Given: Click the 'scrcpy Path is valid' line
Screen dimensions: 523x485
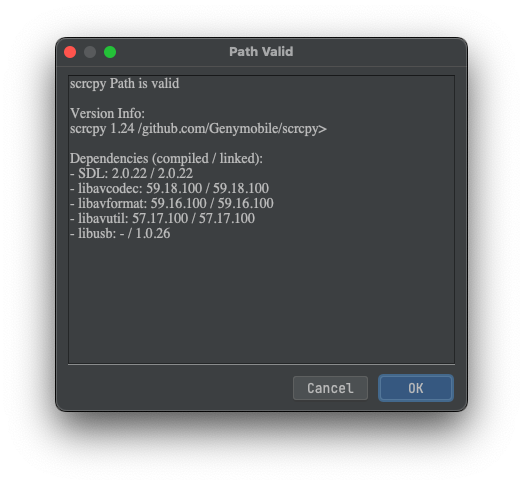Looking at the screenshot, I should (x=124, y=83).
